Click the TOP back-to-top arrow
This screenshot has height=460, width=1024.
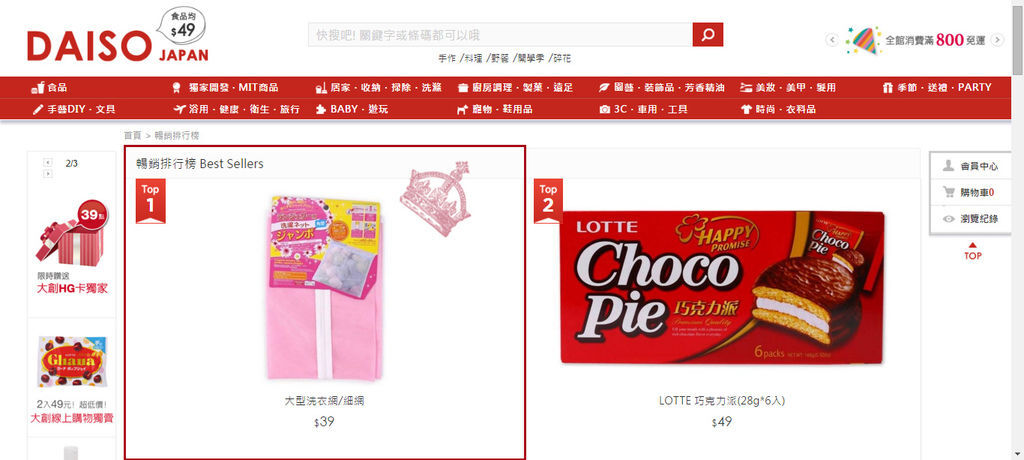coord(972,252)
